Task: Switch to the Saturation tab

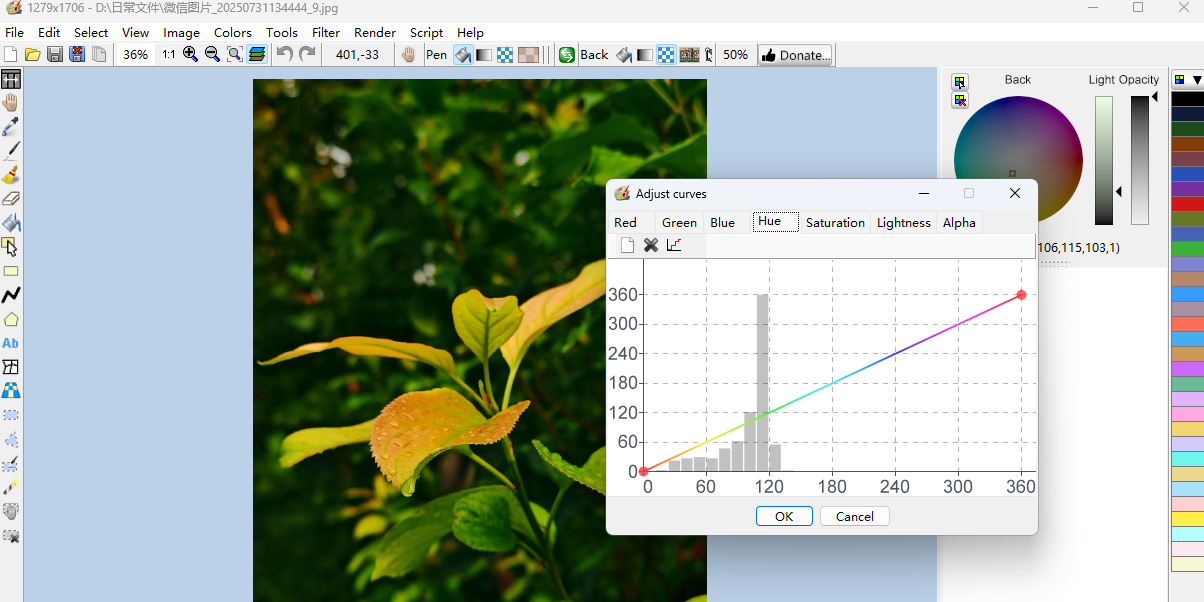Action: (x=835, y=222)
